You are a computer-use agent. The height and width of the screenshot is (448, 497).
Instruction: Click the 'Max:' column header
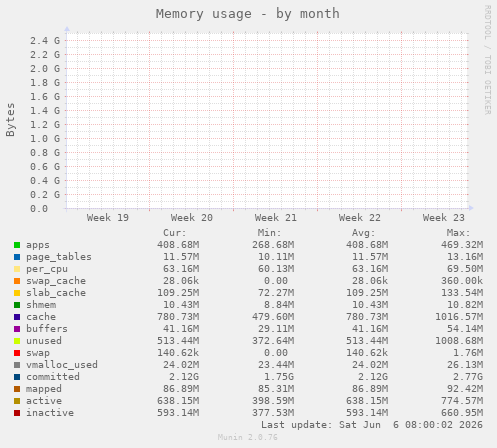point(458,233)
